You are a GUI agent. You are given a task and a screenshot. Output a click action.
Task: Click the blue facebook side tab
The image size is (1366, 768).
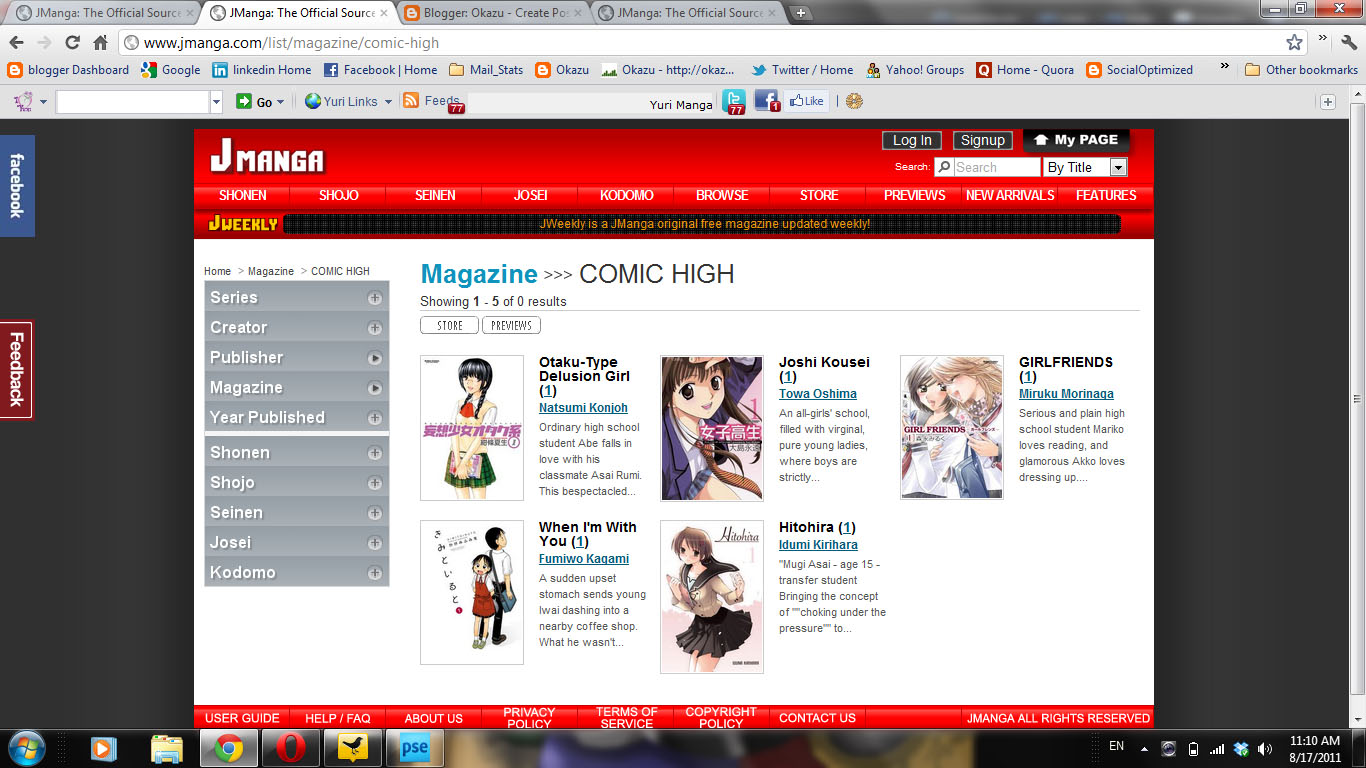tap(16, 186)
